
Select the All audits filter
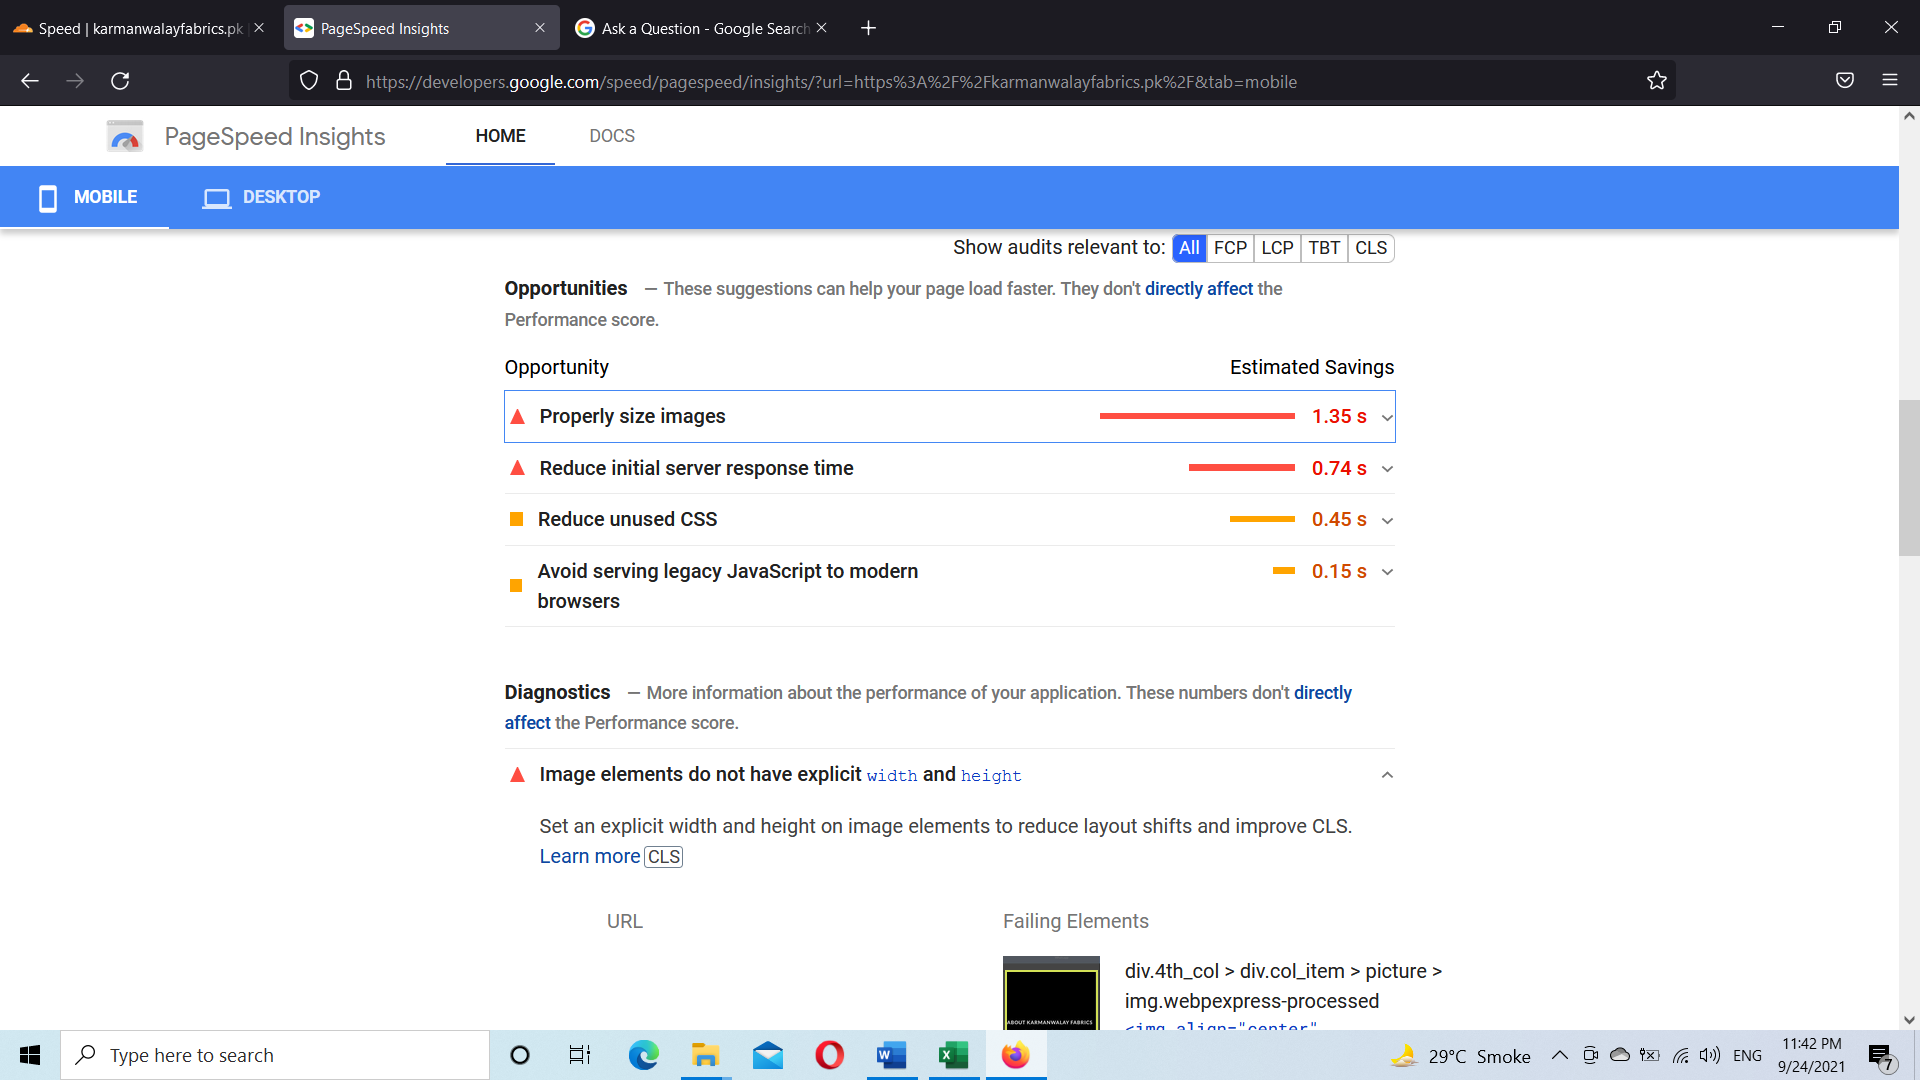(x=1189, y=248)
